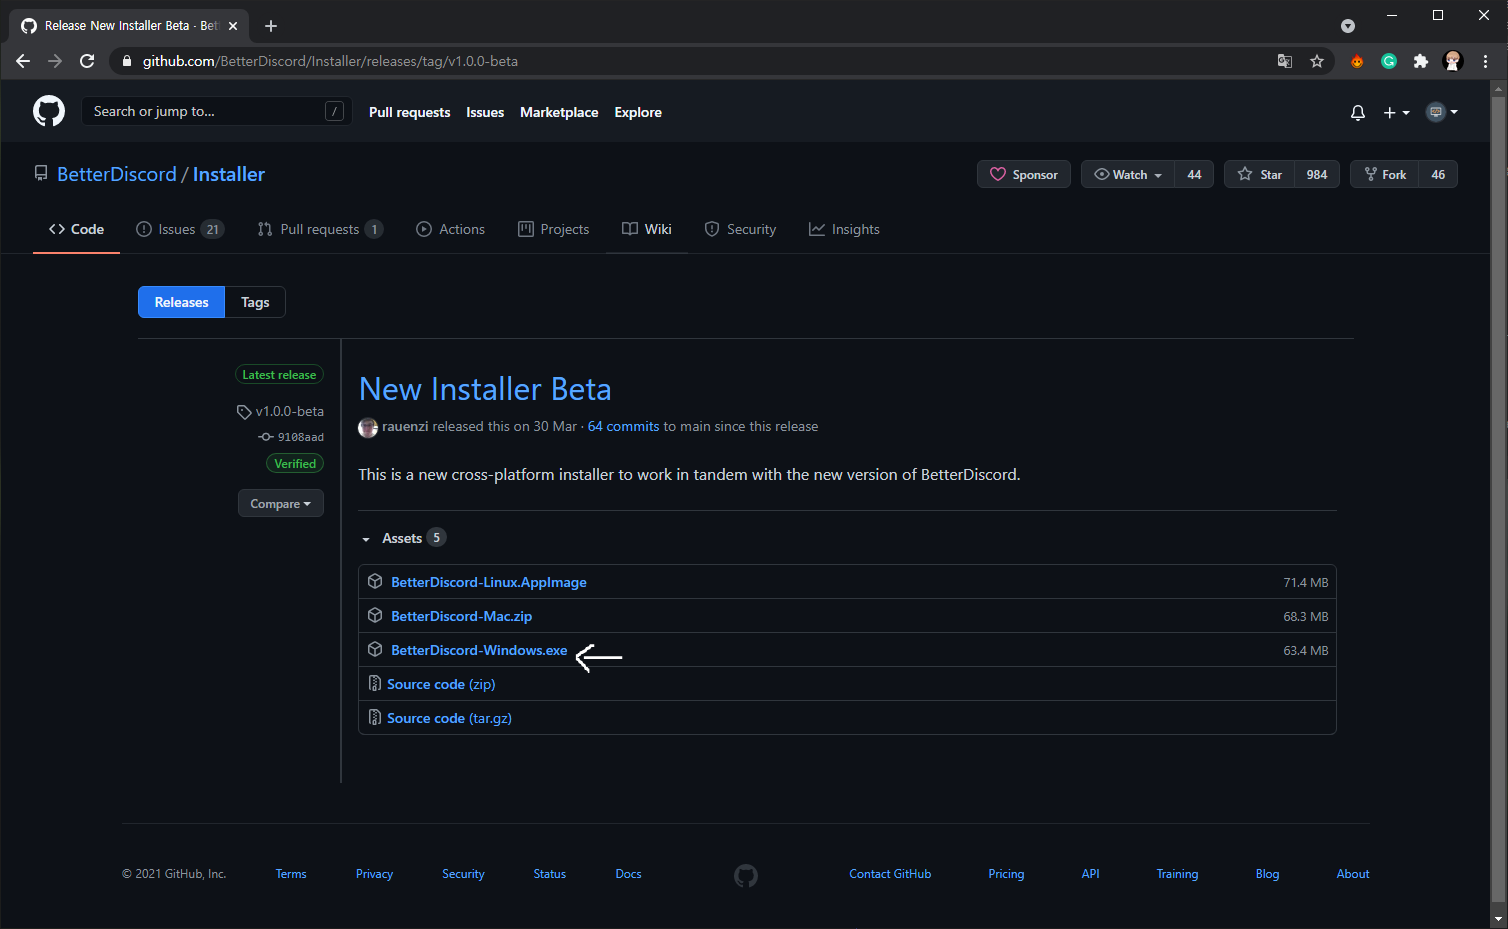This screenshot has height=929, width=1508.
Task: Open the footer Privacy link
Action: 374,874
